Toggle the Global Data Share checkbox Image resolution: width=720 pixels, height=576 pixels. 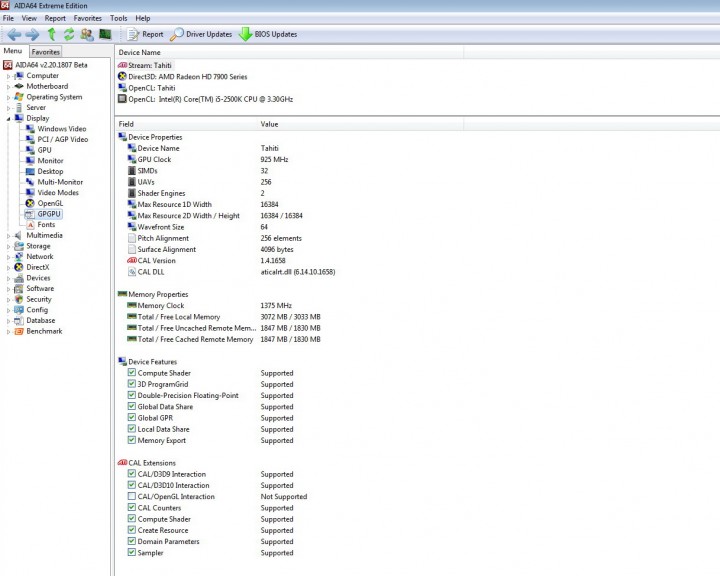point(132,406)
